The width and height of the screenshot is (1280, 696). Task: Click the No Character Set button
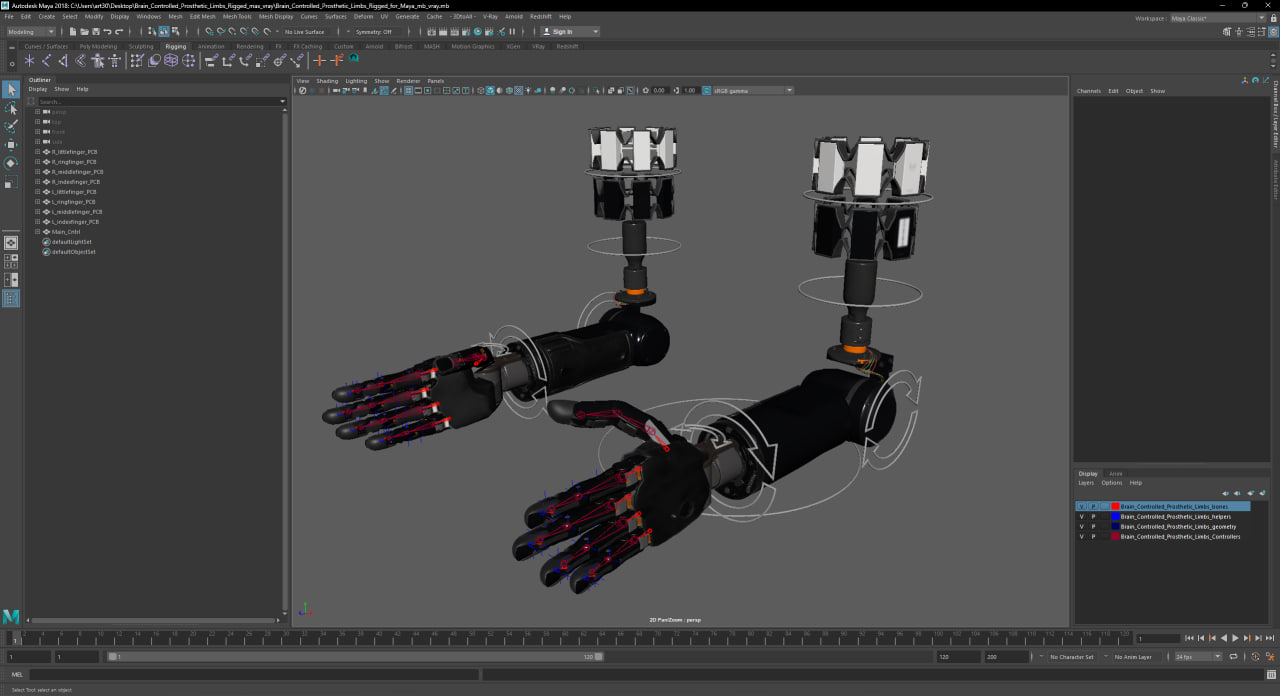tap(1072, 657)
